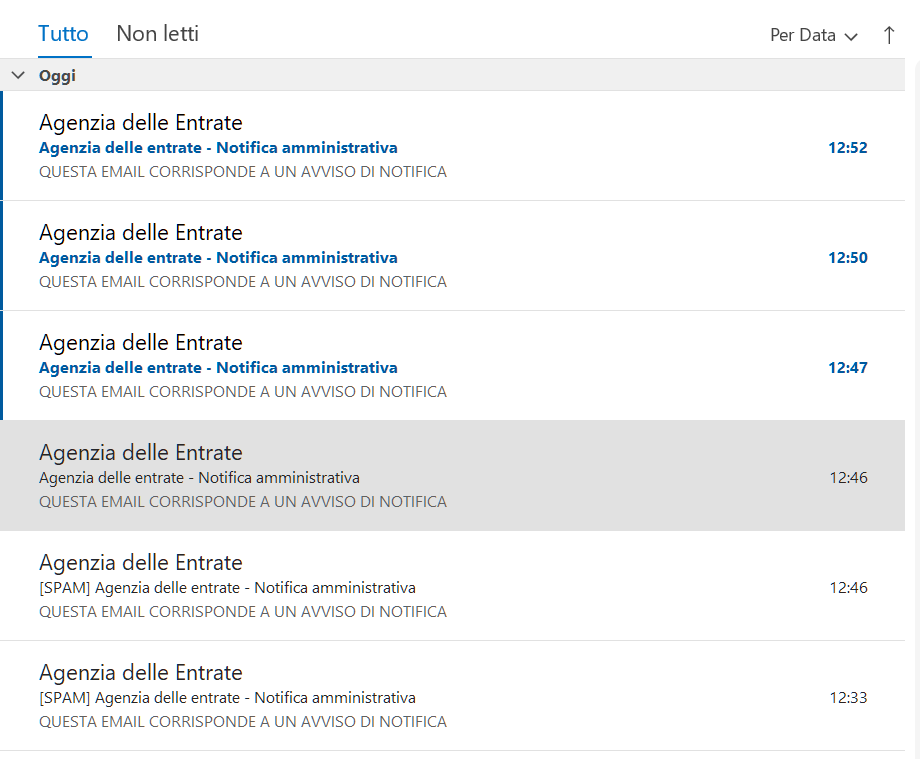This screenshot has width=920, height=759.
Task: Click the sender name of the highlighted email
Action: click(x=140, y=453)
